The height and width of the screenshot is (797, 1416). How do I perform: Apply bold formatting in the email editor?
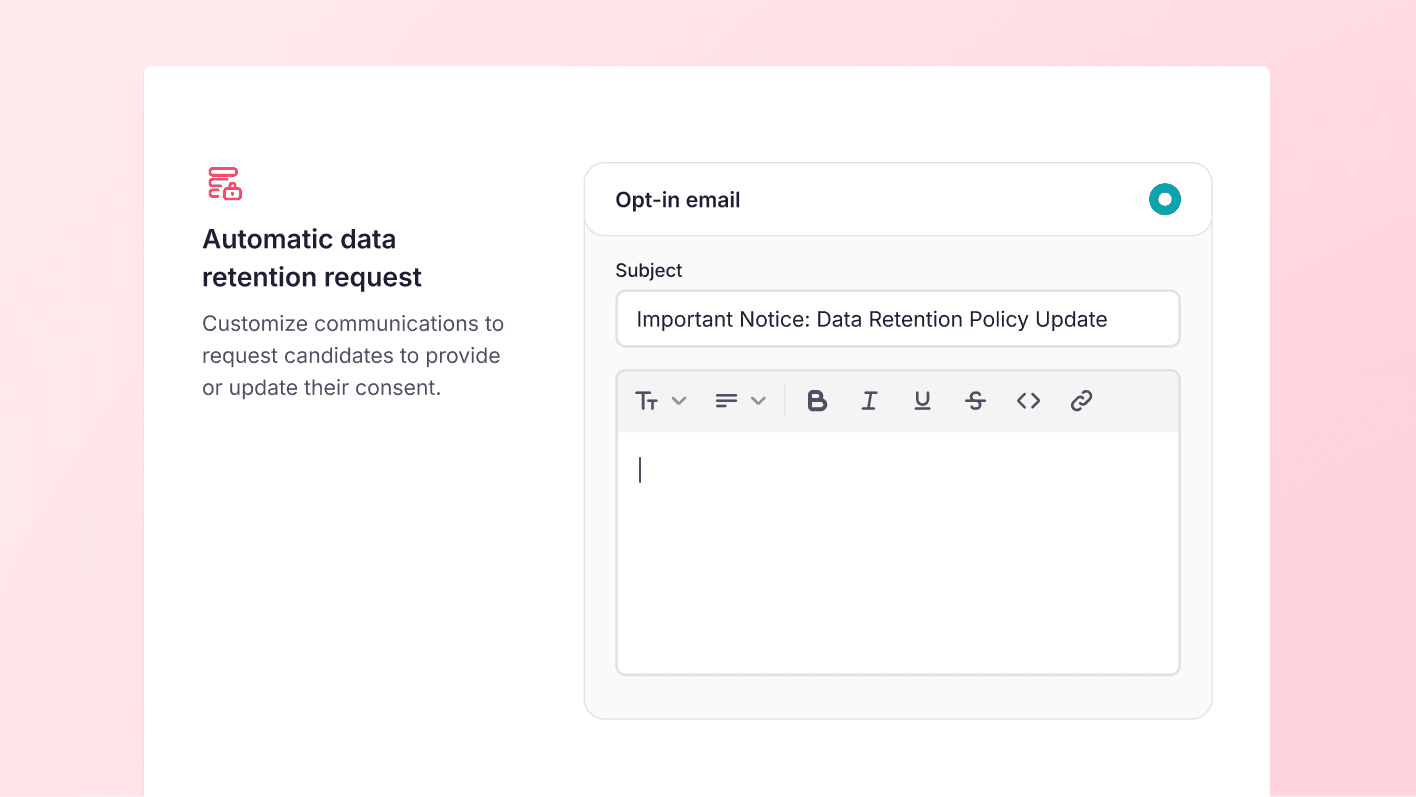(x=817, y=400)
